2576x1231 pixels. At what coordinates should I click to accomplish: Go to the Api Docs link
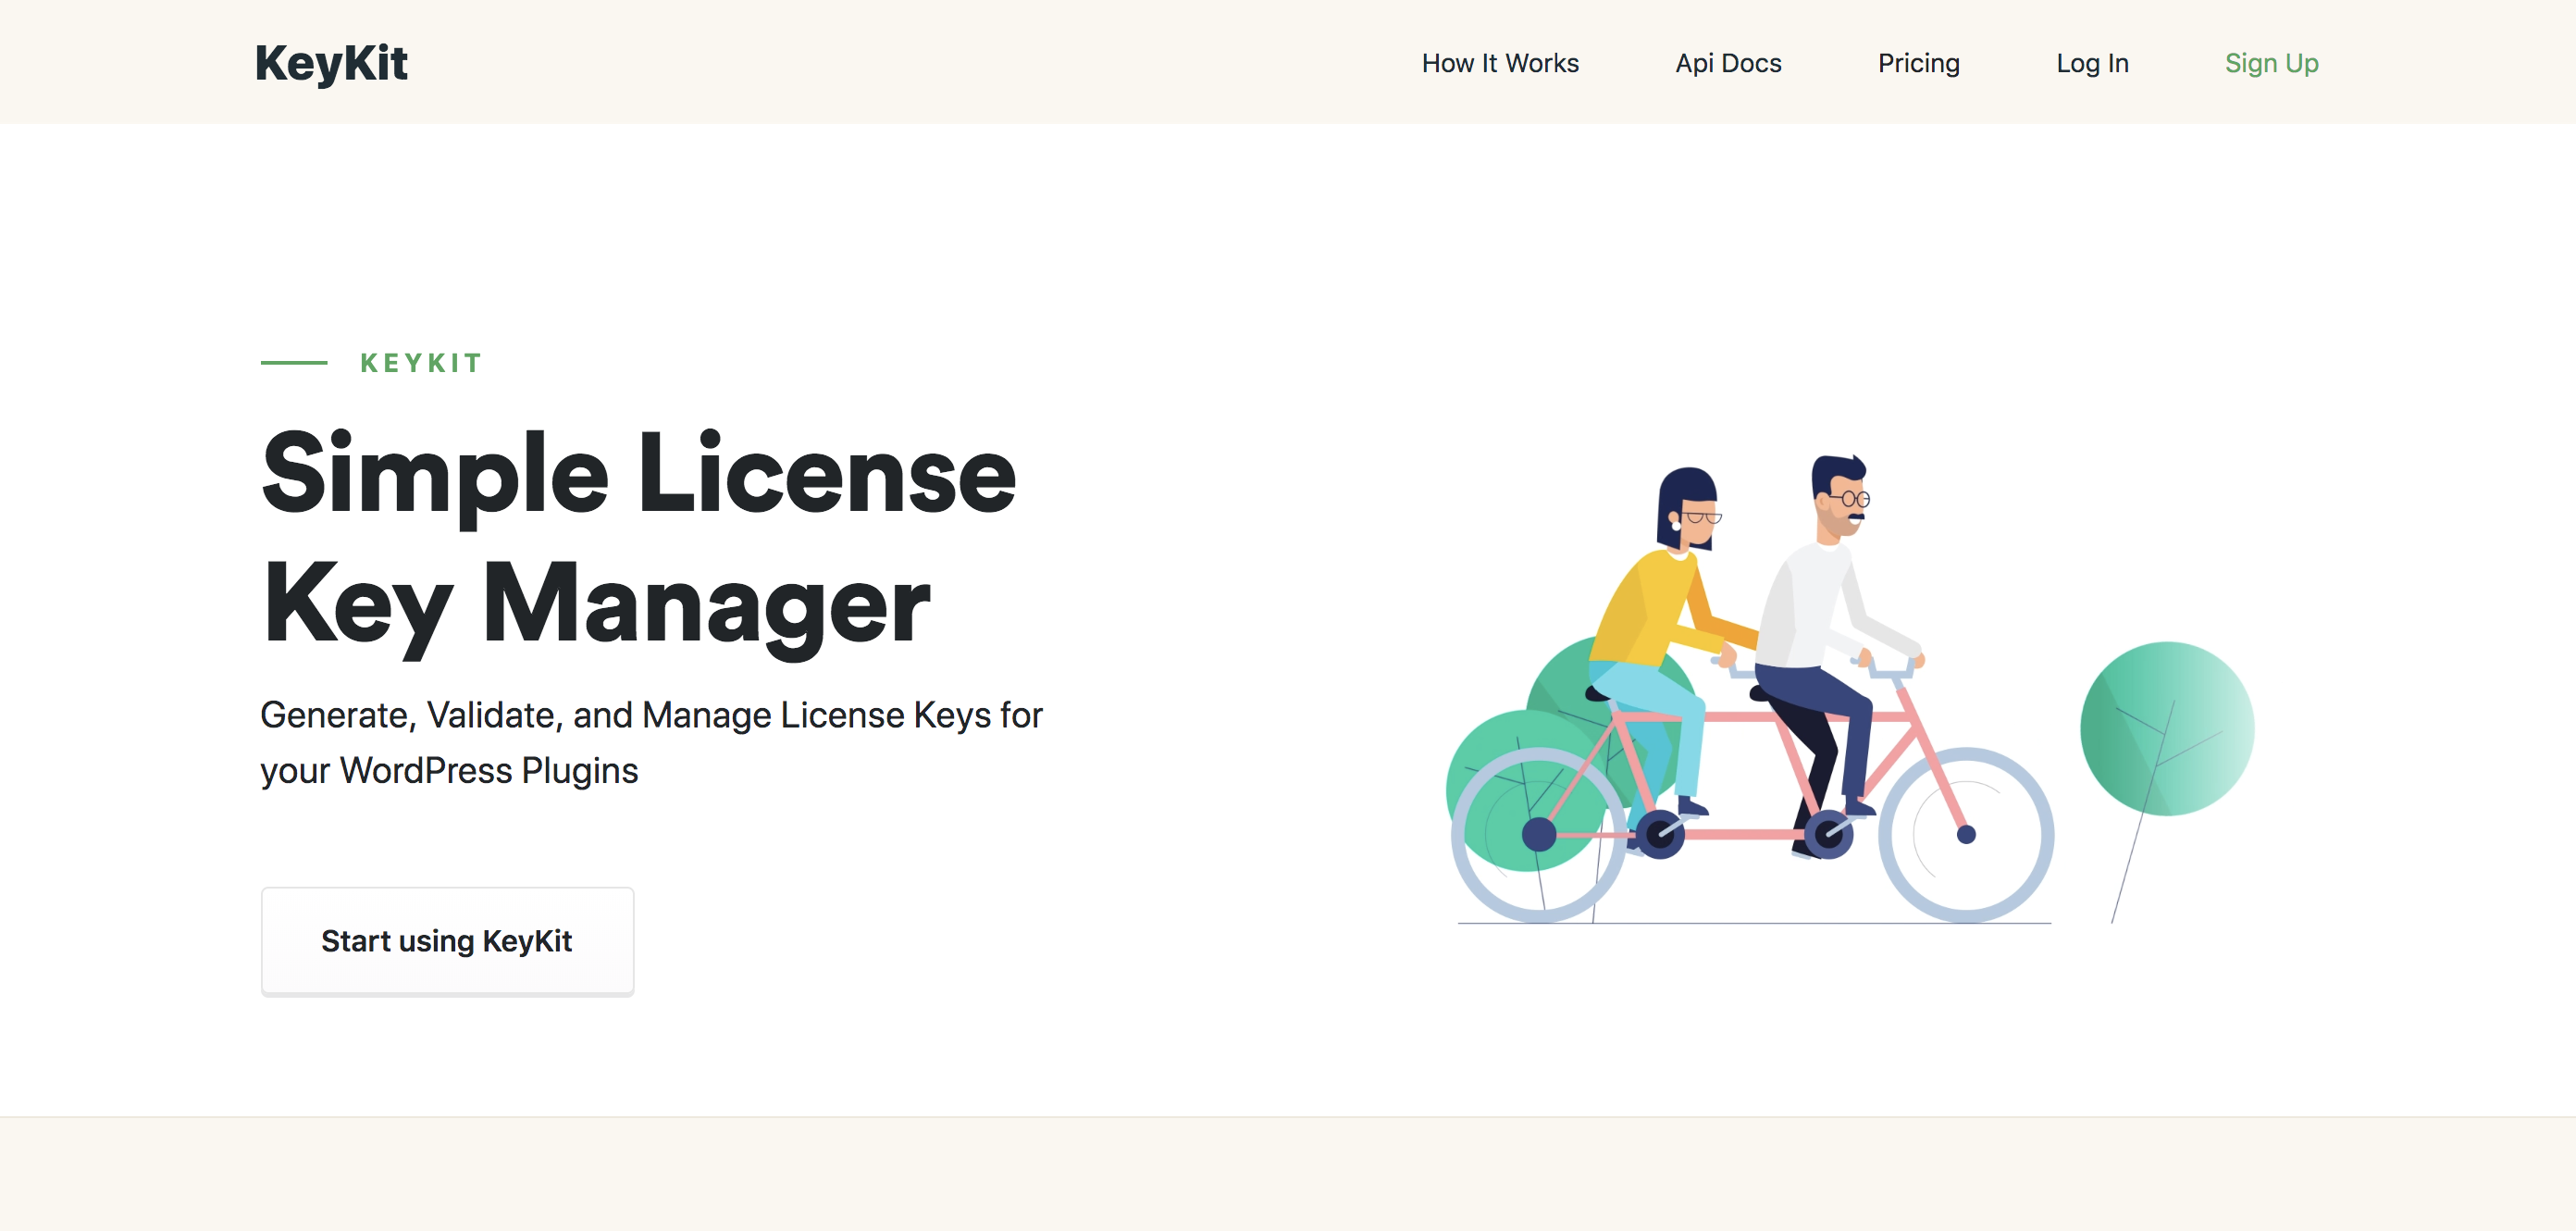[x=1728, y=63]
